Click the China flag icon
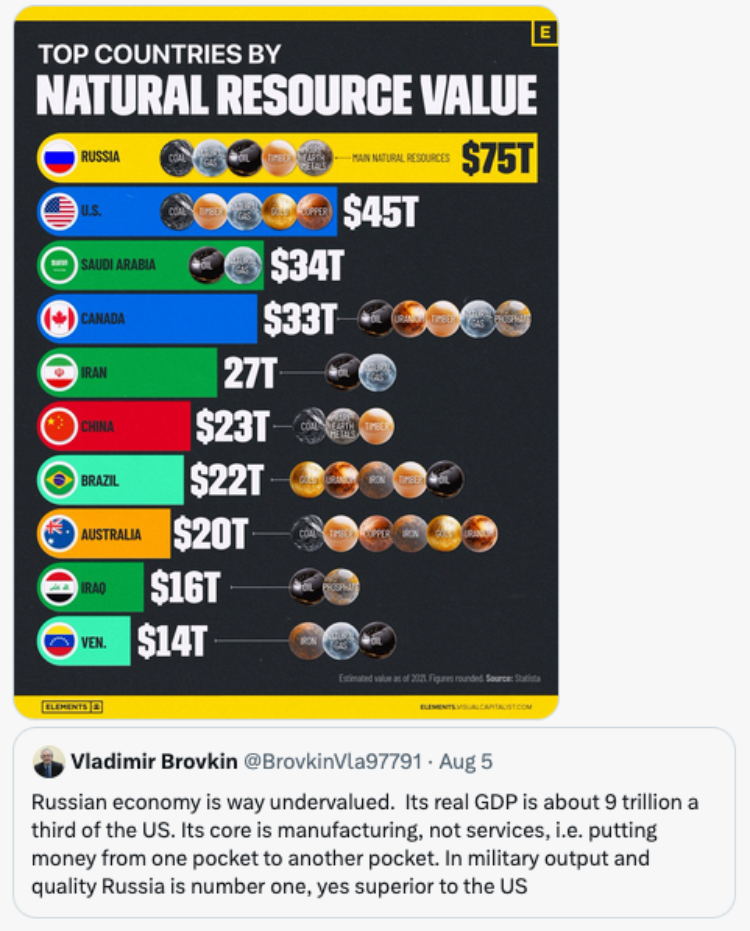 coord(59,426)
